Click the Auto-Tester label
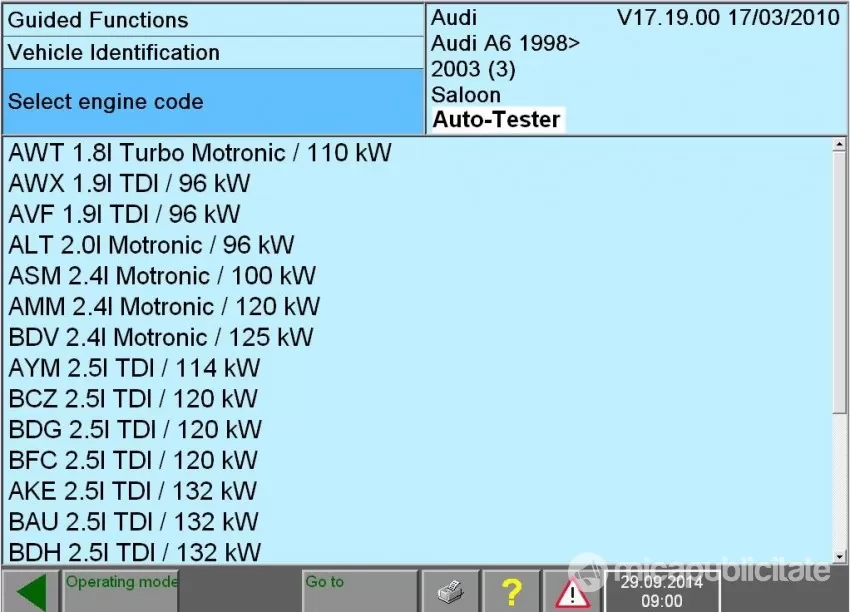 (x=497, y=119)
